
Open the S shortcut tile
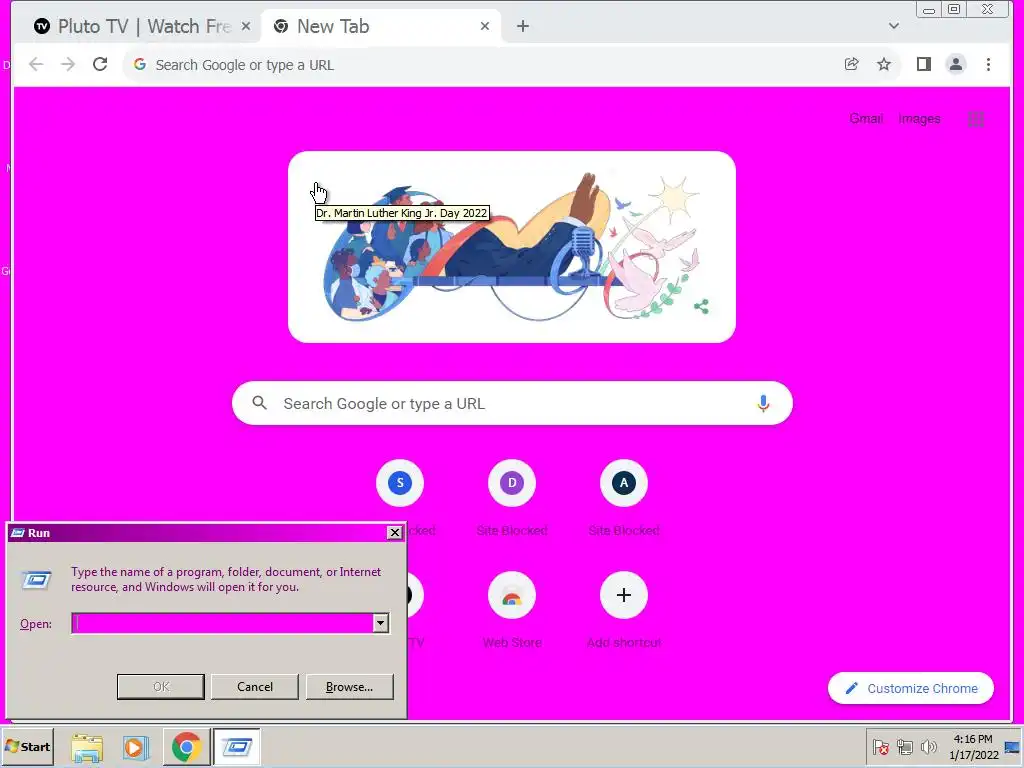click(400, 483)
